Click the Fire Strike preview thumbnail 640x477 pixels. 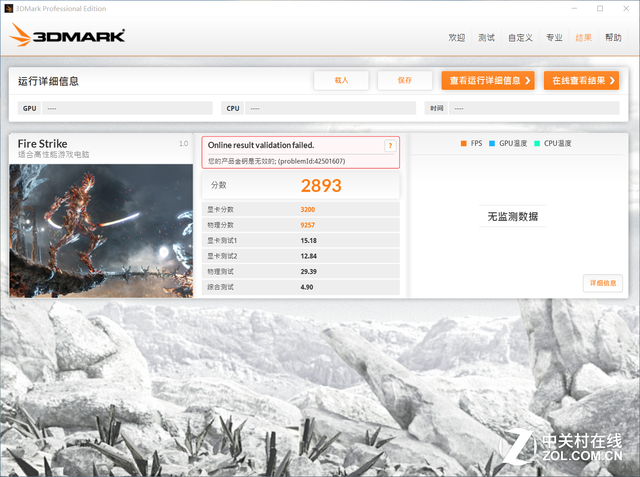(x=101, y=230)
